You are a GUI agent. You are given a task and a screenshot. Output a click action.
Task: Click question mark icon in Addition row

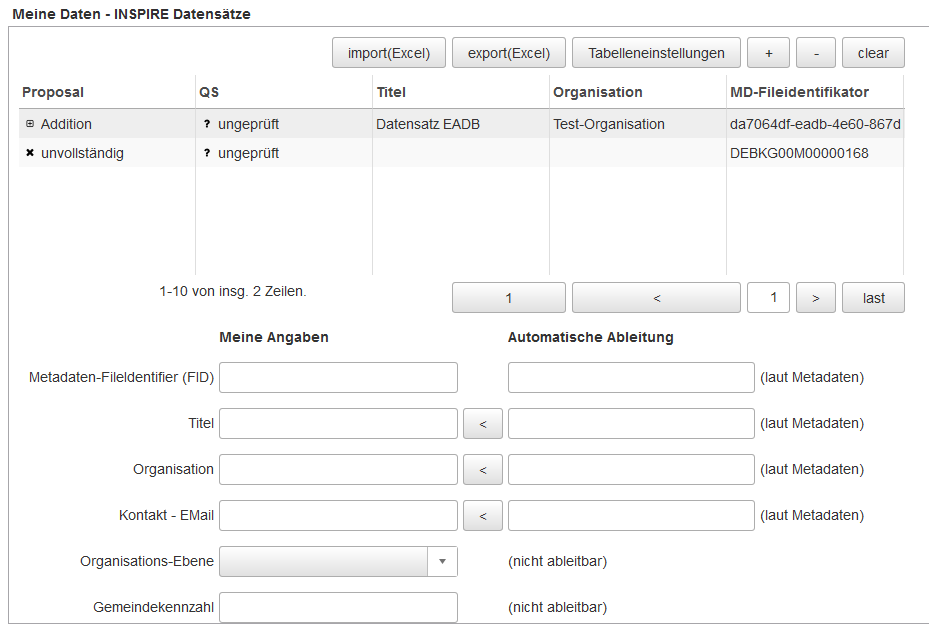pyautogui.click(x=207, y=124)
